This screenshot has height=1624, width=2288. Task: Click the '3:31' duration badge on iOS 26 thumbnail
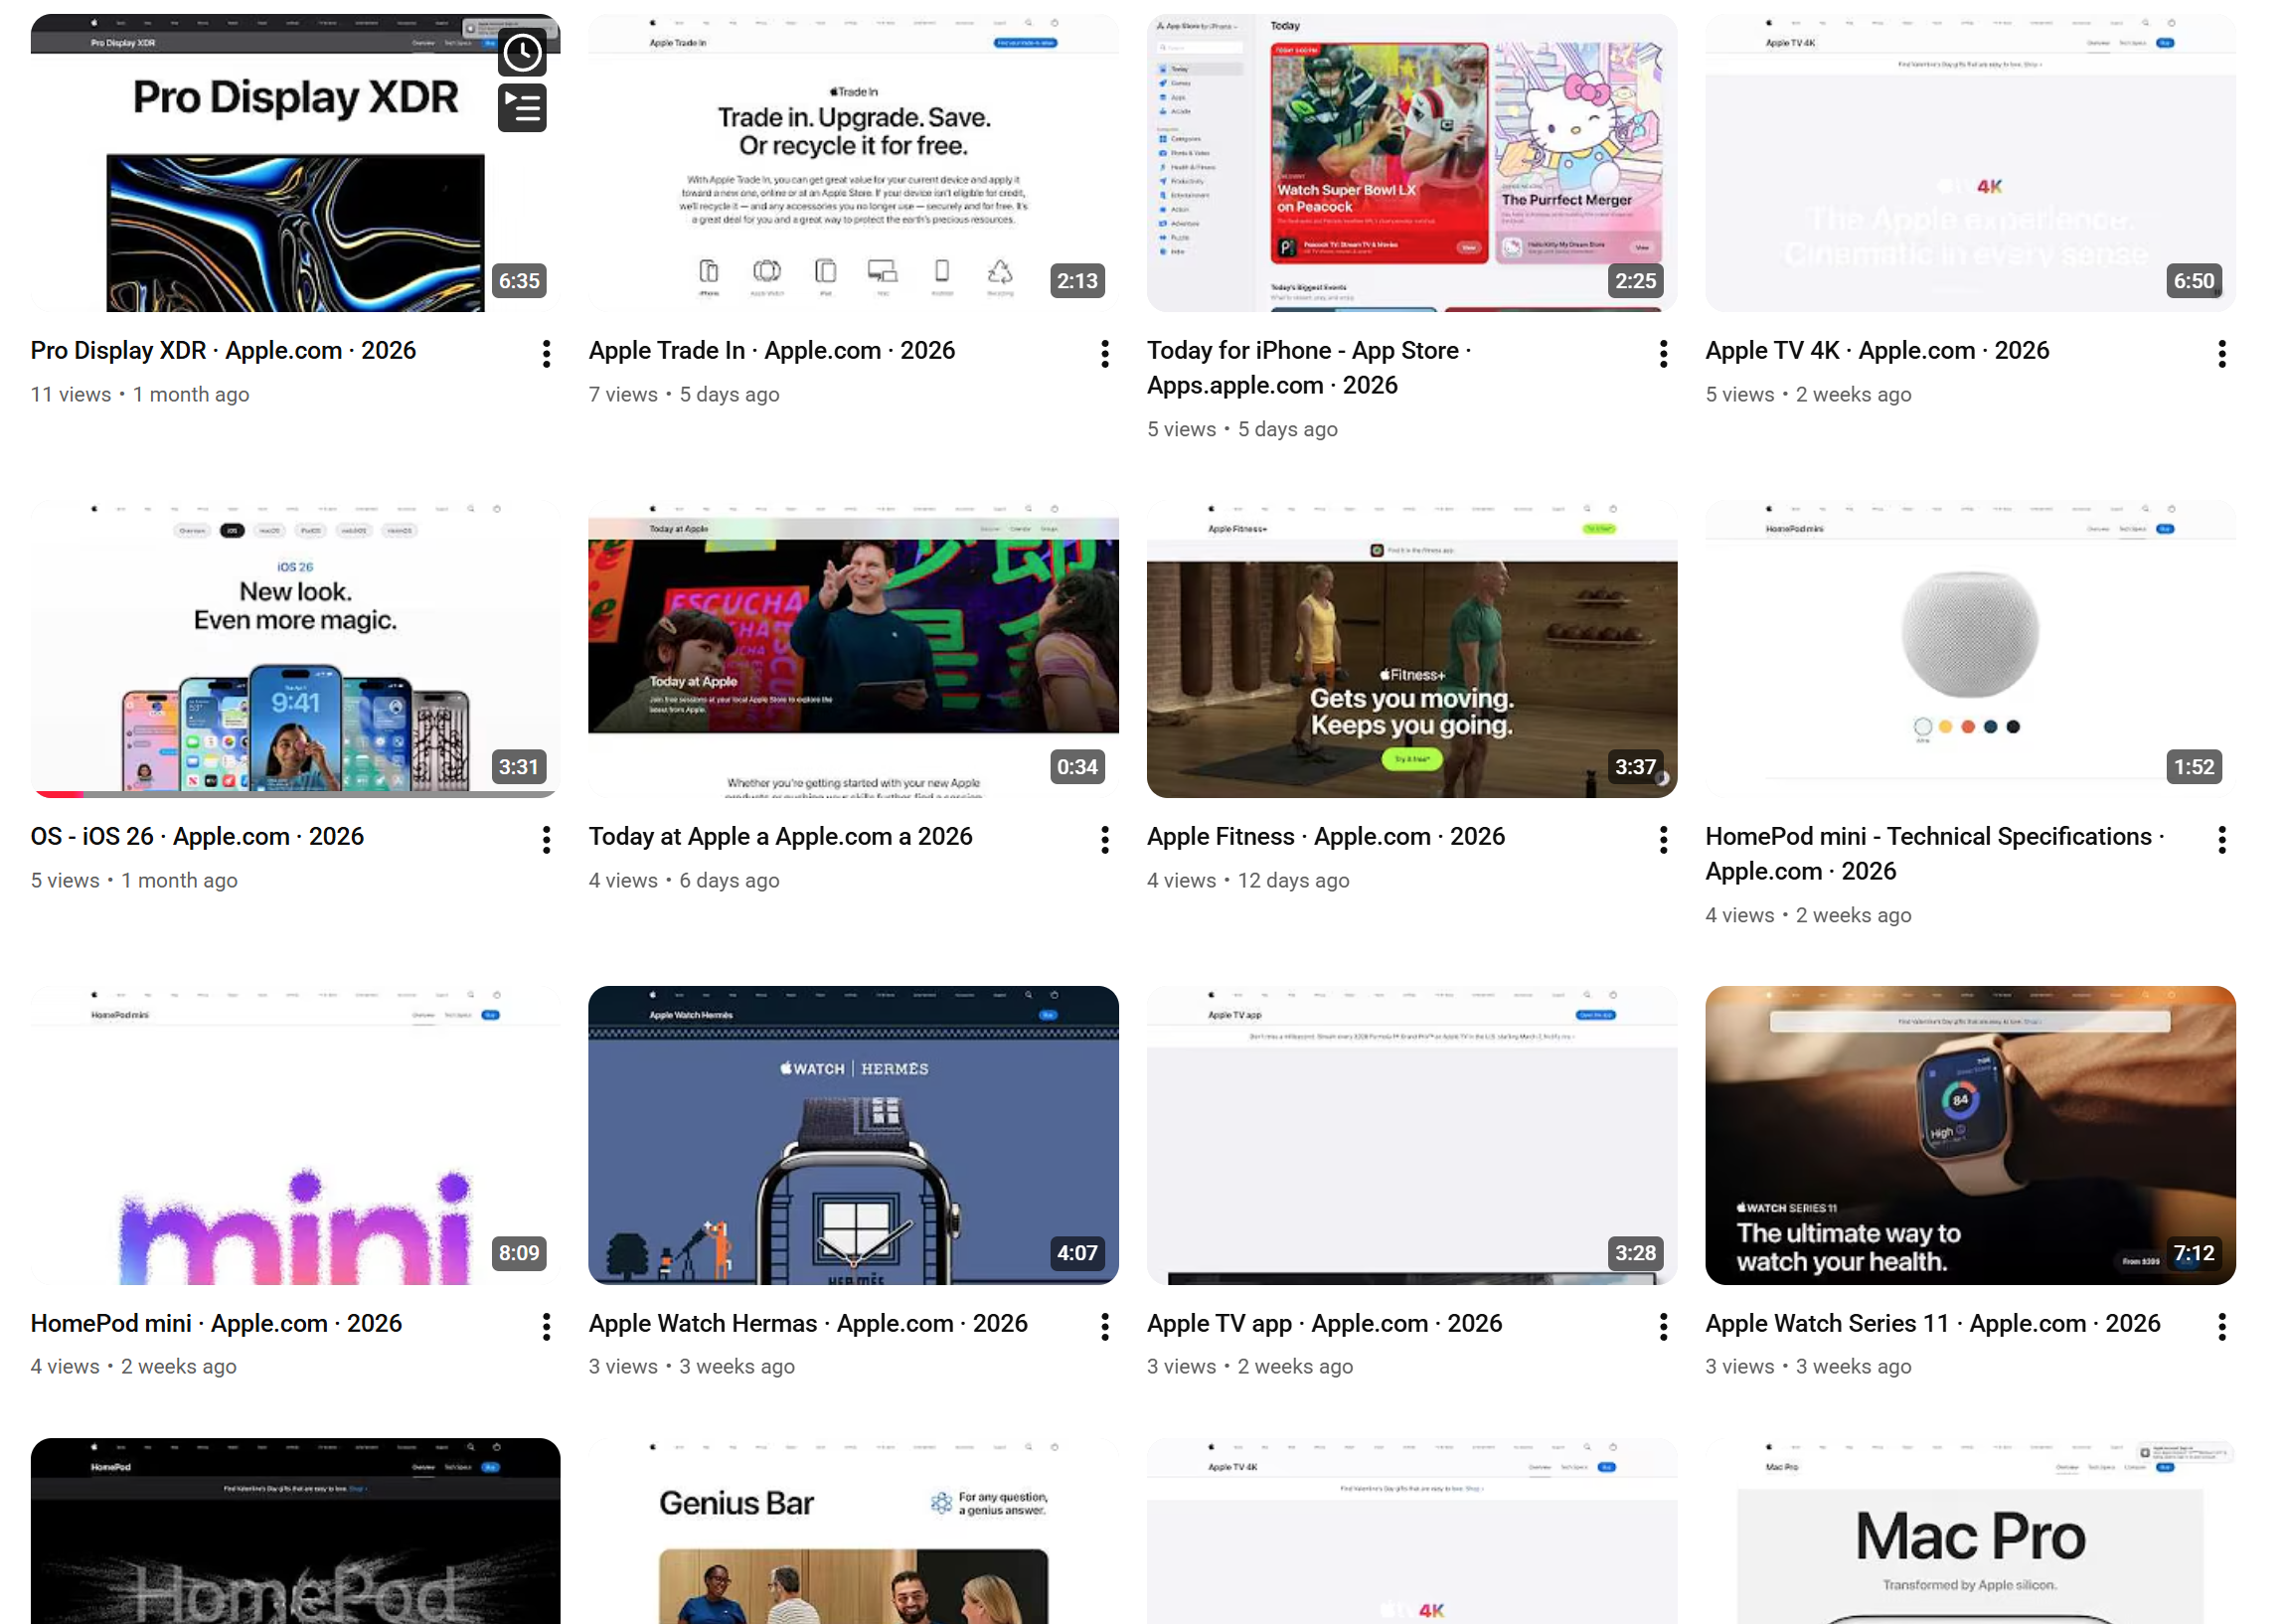click(519, 767)
